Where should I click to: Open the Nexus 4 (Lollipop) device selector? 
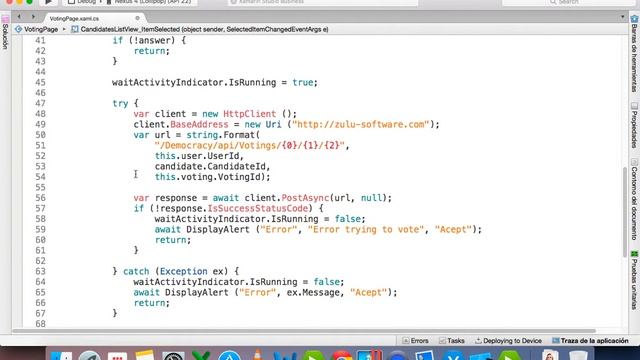150,2
